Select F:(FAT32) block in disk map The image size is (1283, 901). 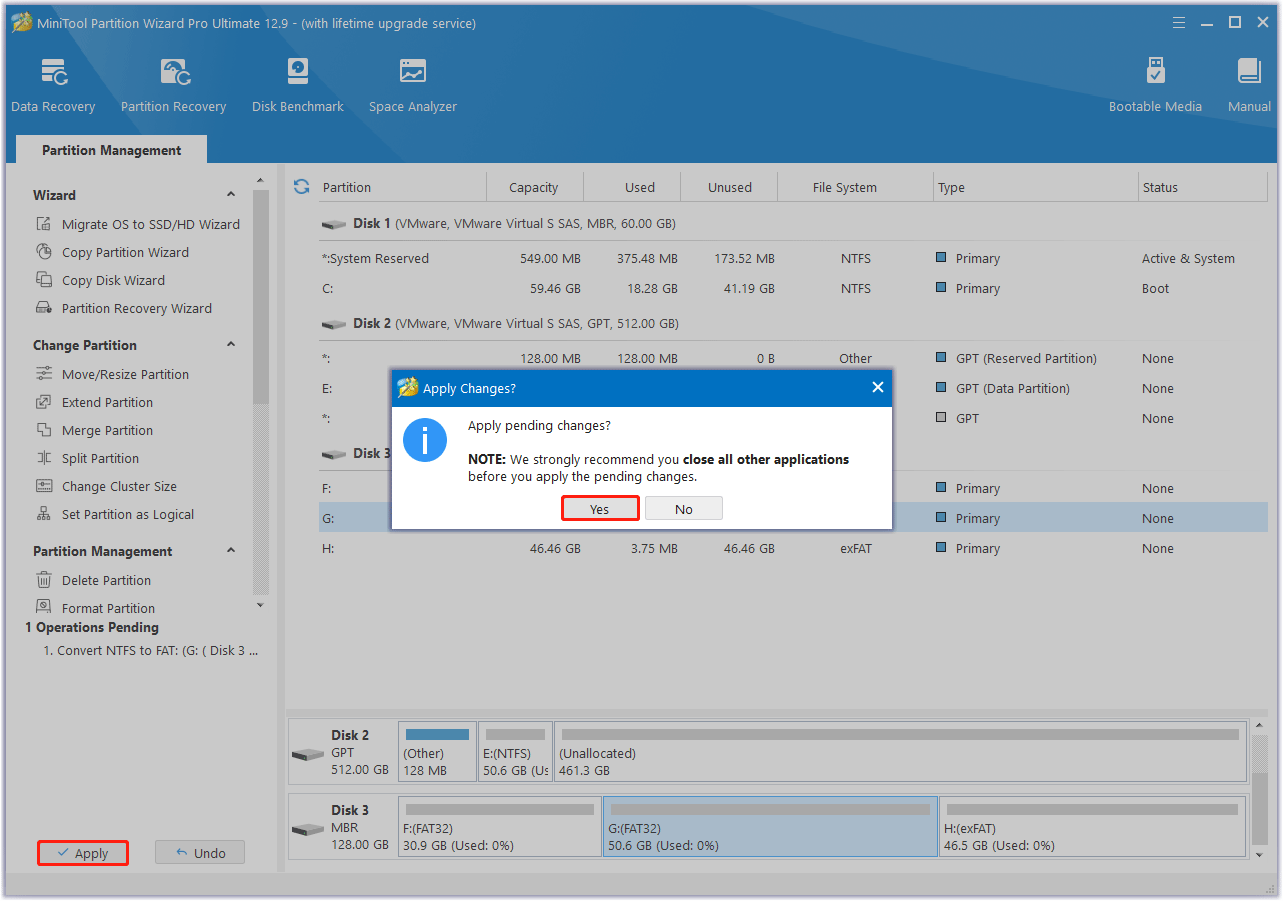[x=499, y=827]
